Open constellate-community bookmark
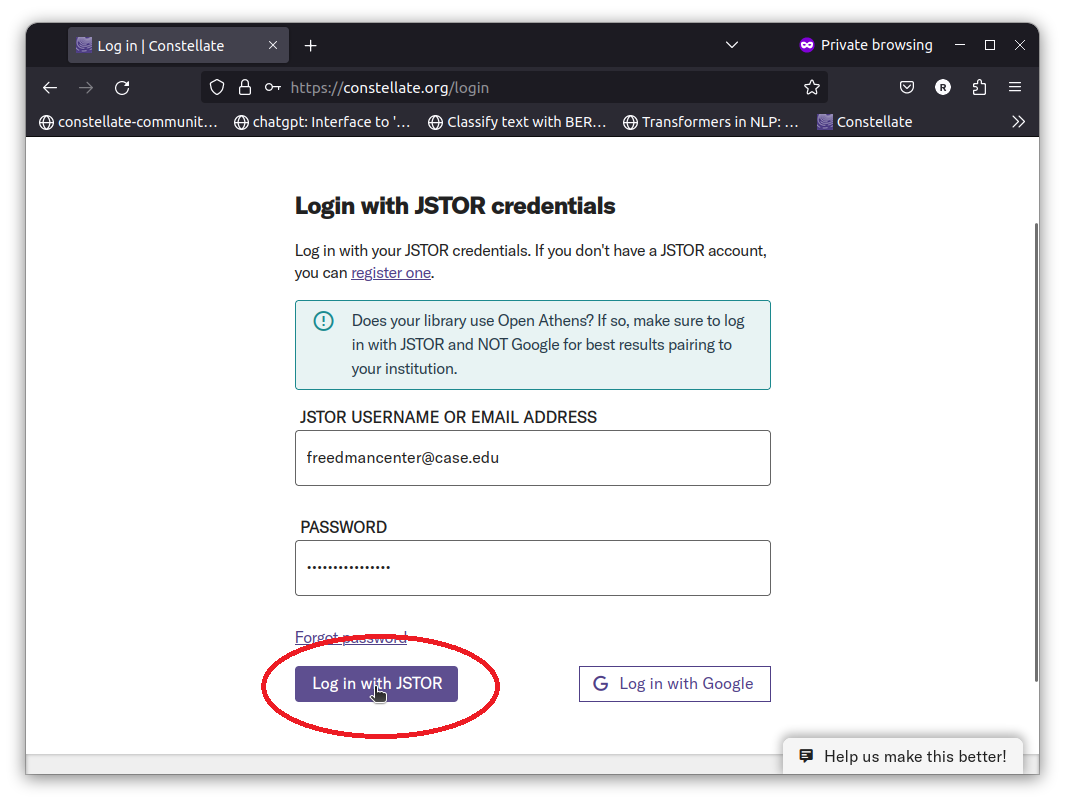 tap(128, 122)
